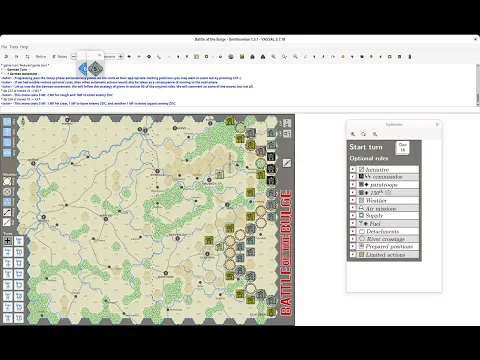Image resolution: width=480 pixels, height=360 pixels.
Task: Toggle the commandos optional rule checkbox
Action: 353,177
